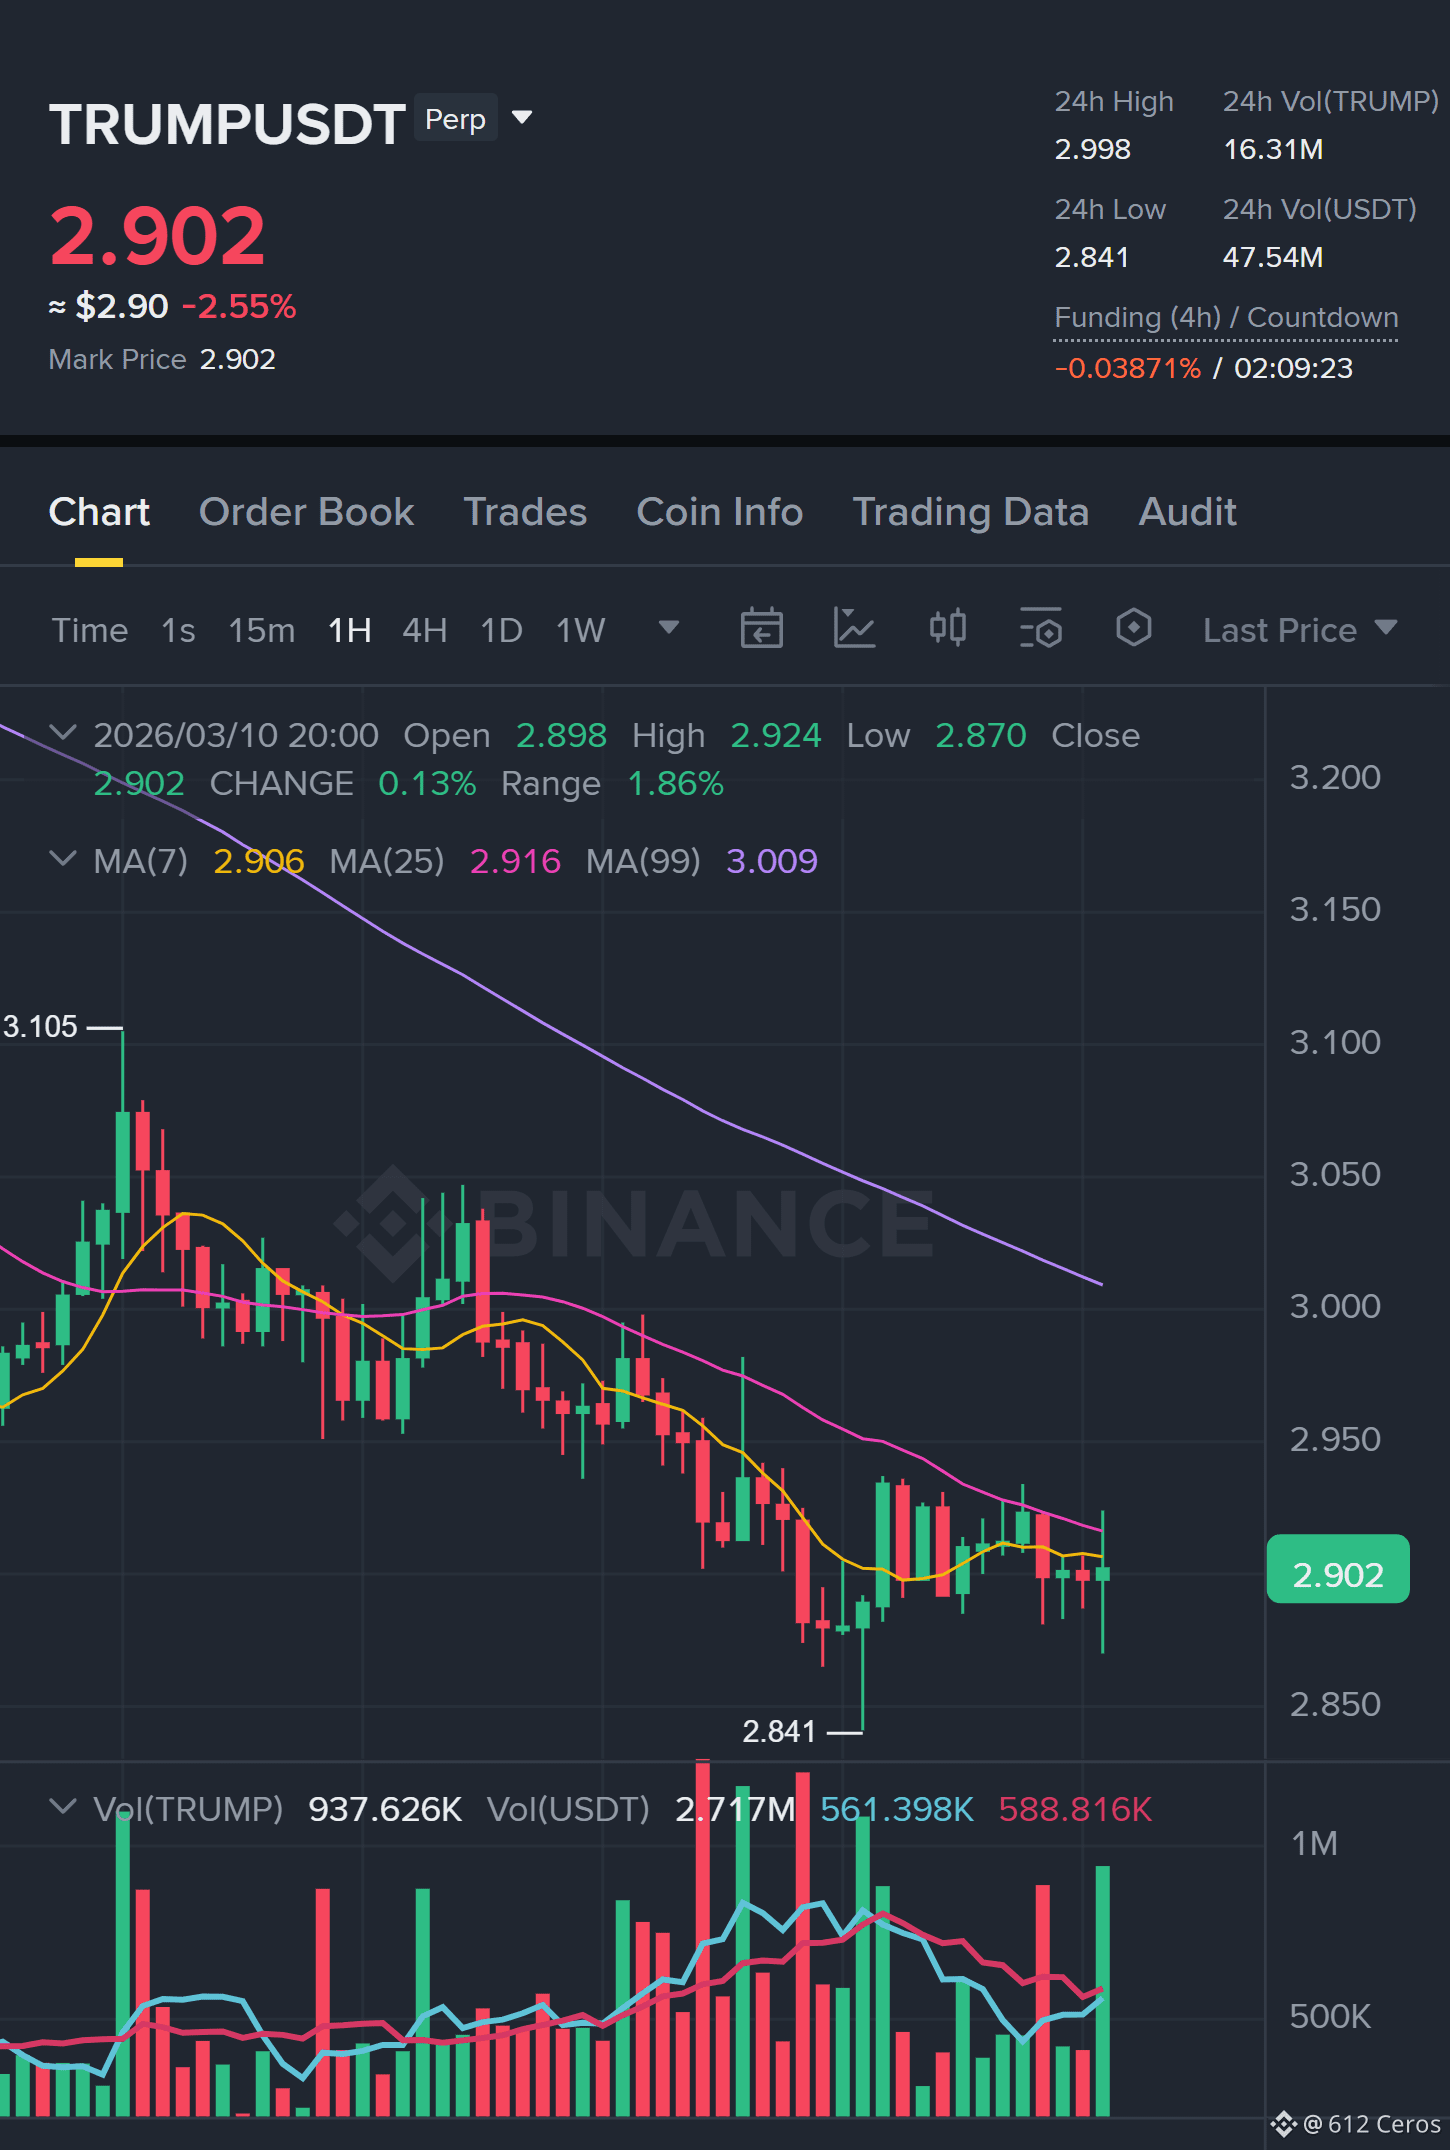The height and width of the screenshot is (2150, 1450).
Task: Click the green 2.902 price marker
Action: (x=1338, y=1569)
